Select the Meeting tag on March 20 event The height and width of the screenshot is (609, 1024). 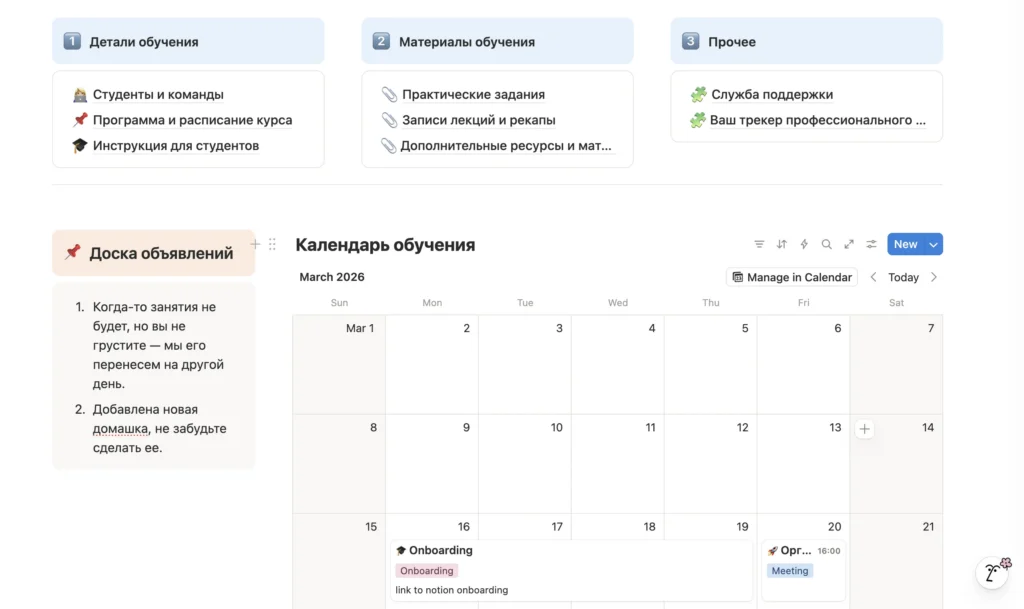coord(790,571)
